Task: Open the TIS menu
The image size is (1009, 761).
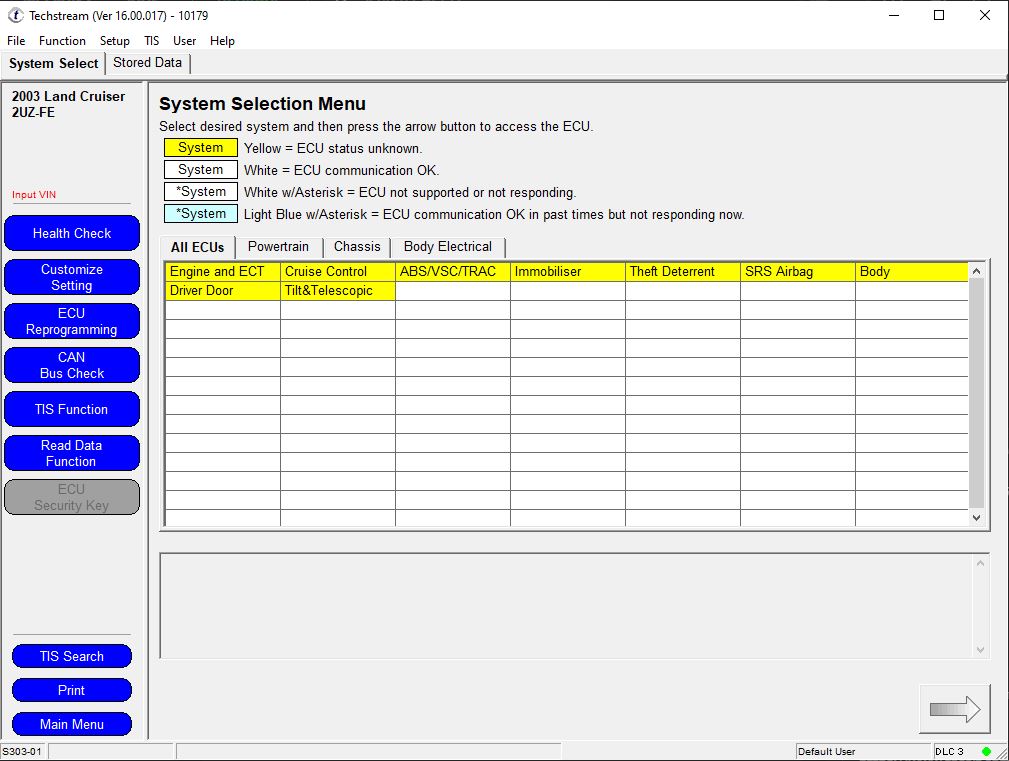Action: click(151, 41)
